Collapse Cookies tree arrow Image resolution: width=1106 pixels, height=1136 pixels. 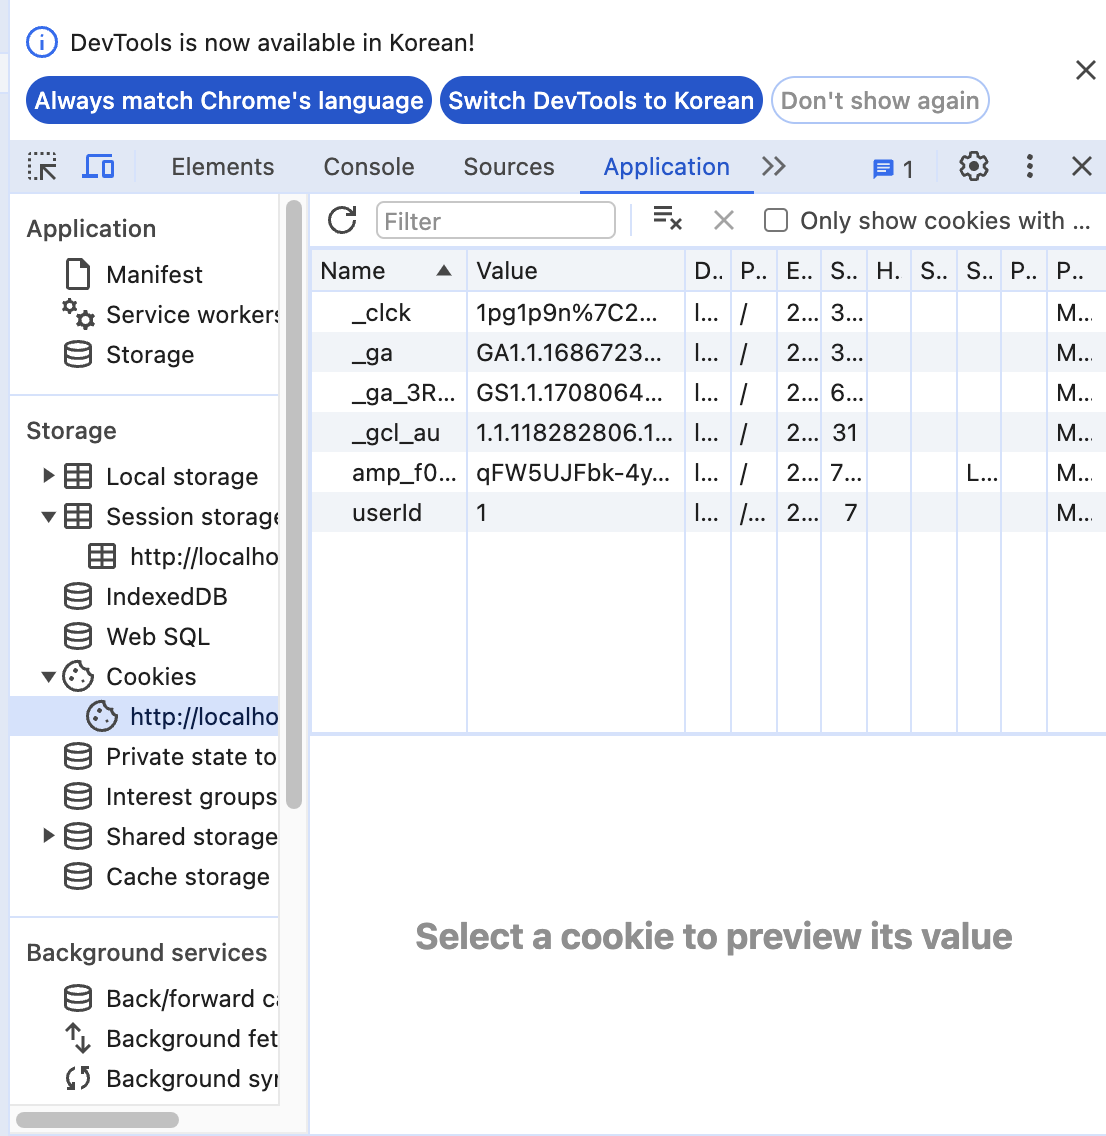(49, 677)
